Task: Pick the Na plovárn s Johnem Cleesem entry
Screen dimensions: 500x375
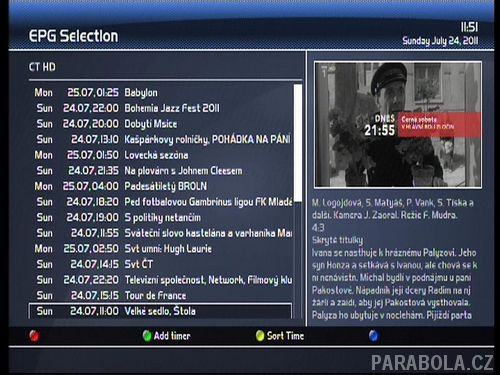Action: point(161,171)
